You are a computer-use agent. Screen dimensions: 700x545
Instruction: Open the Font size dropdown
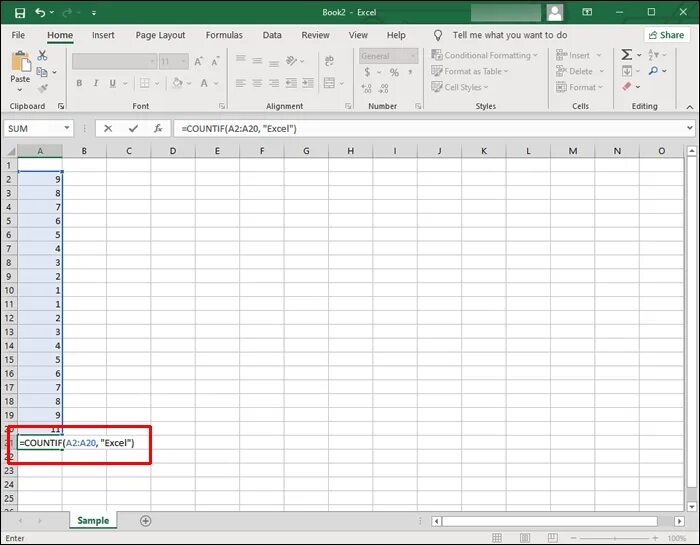pyautogui.click(x=183, y=61)
